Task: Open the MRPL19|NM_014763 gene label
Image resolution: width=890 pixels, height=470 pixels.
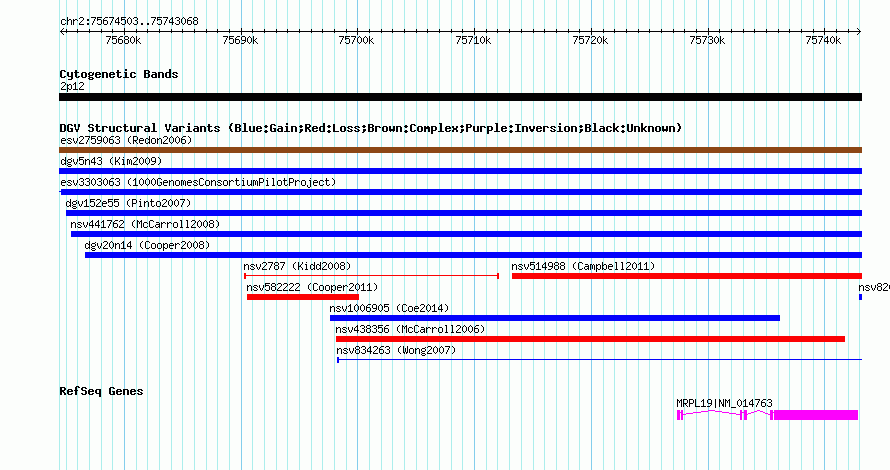Action: tap(724, 403)
